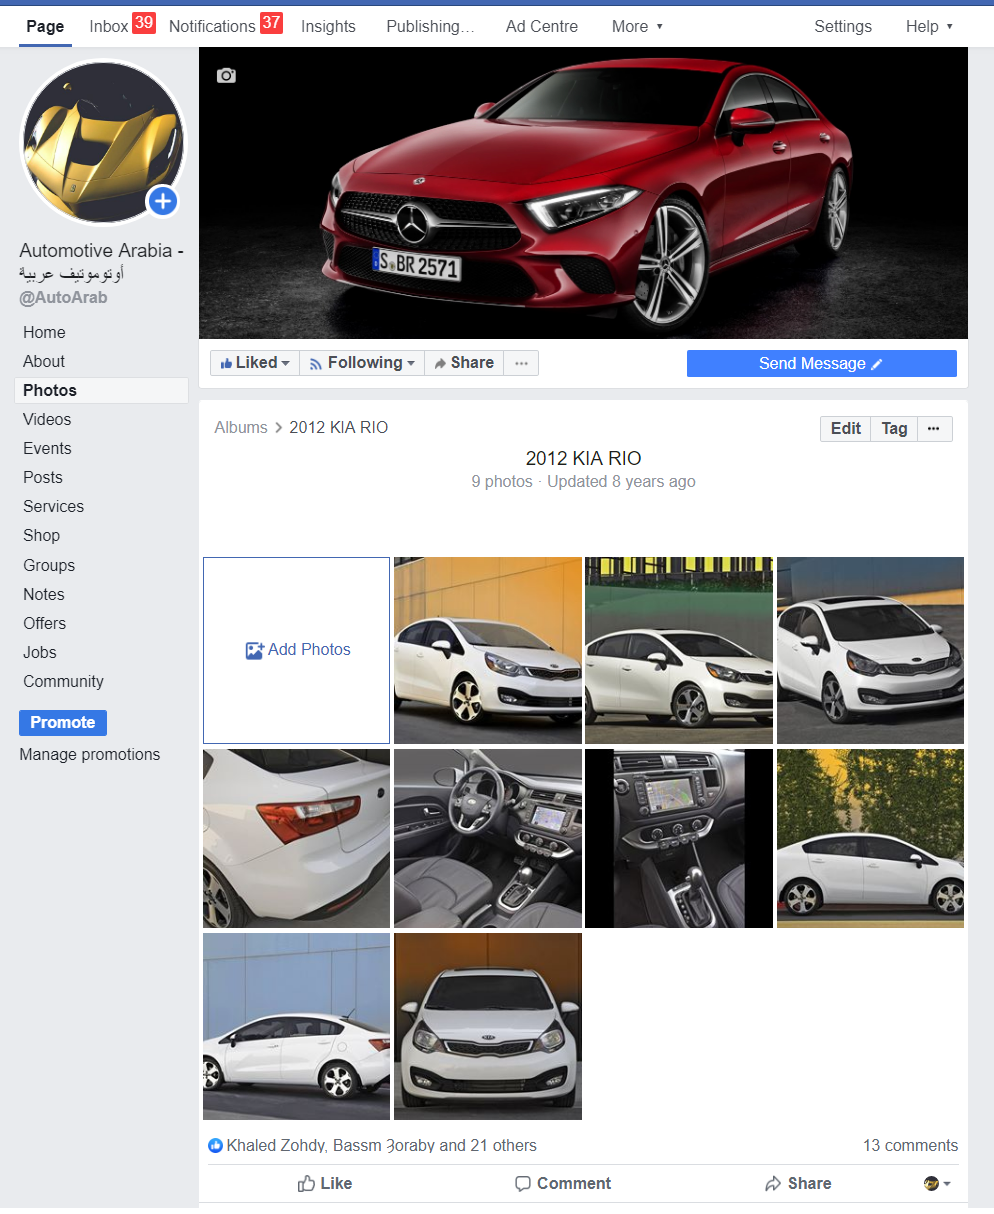994x1214 pixels.
Task: Open the steering wheel interior photo
Action: [488, 838]
